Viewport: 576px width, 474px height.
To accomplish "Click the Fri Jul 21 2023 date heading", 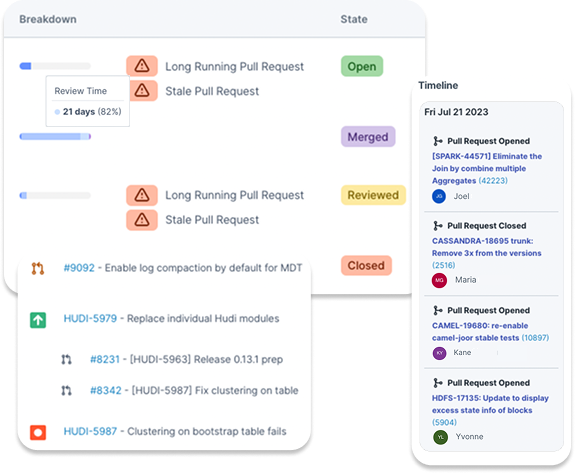I will tap(456, 112).
